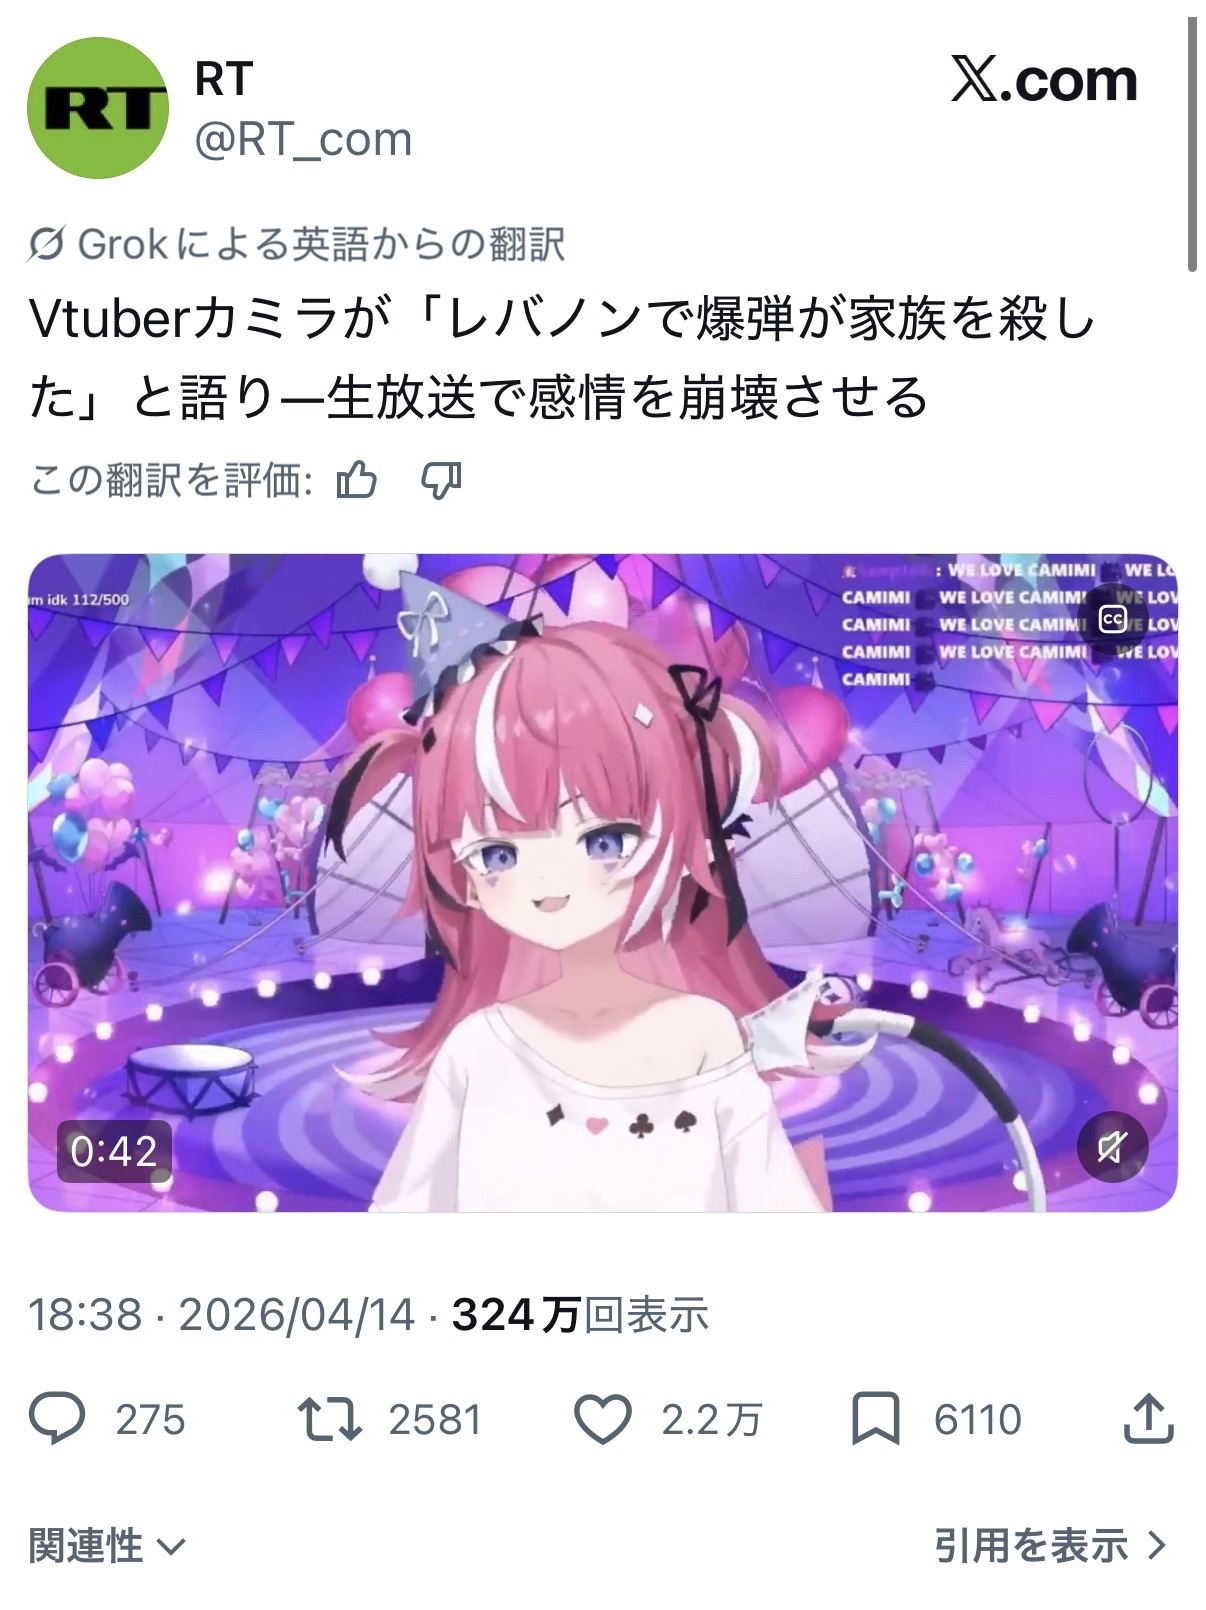Open the @RT_com handle link
This screenshot has height=1610, width=1206.
click(303, 140)
